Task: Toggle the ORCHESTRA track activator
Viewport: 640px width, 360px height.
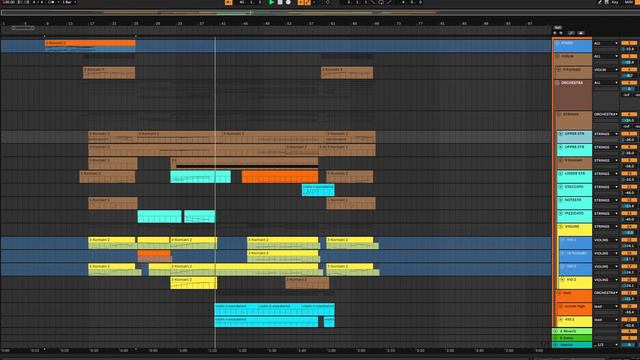Action: tap(629, 82)
